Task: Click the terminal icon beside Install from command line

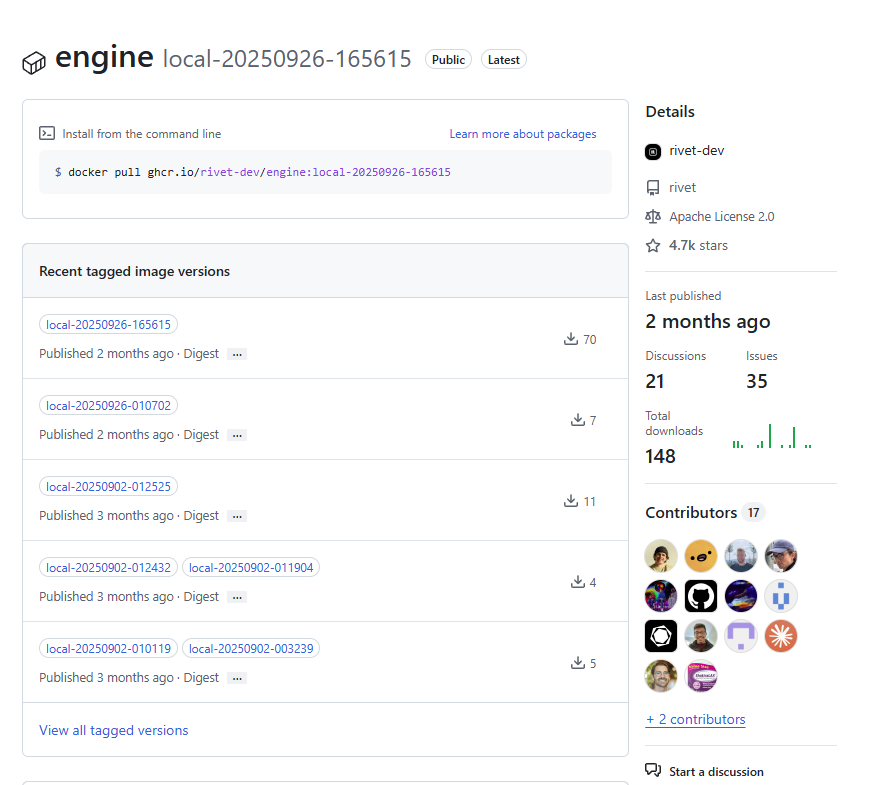Action: [x=47, y=133]
